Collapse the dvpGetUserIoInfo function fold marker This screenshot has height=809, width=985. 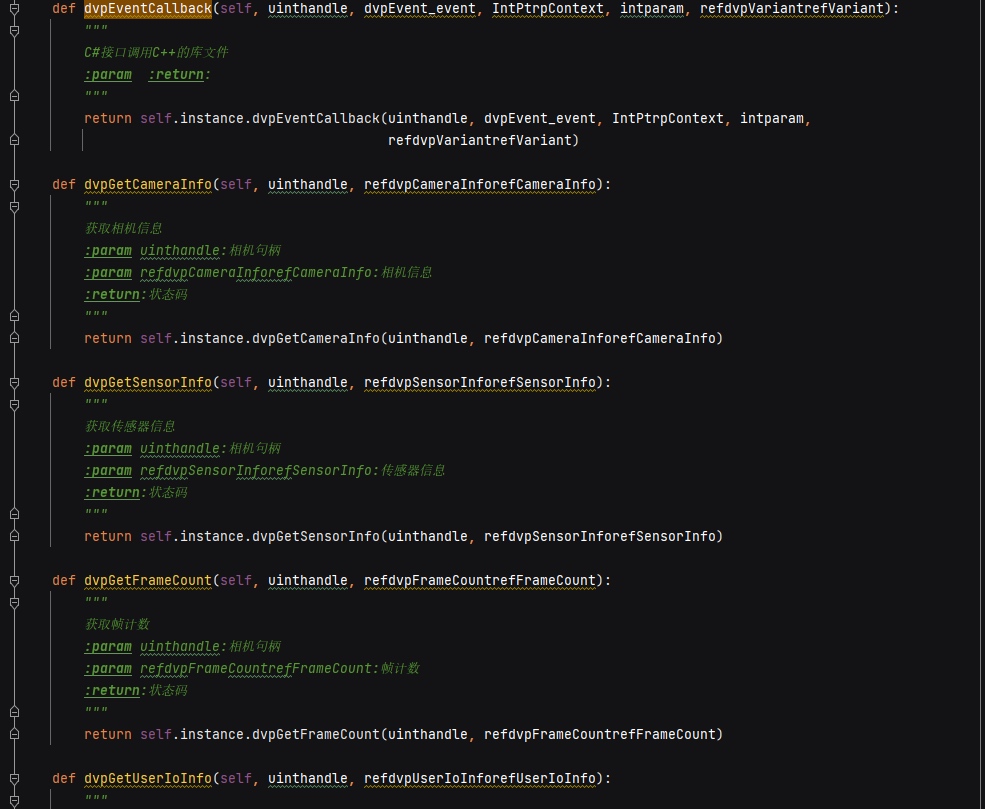click(14, 779)
